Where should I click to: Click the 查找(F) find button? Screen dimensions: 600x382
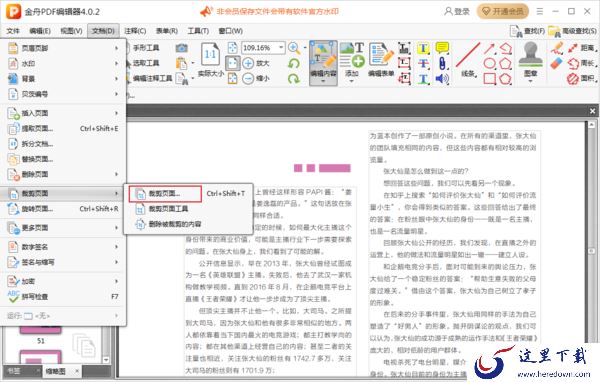pyautogui.click(x=528, y=31)
